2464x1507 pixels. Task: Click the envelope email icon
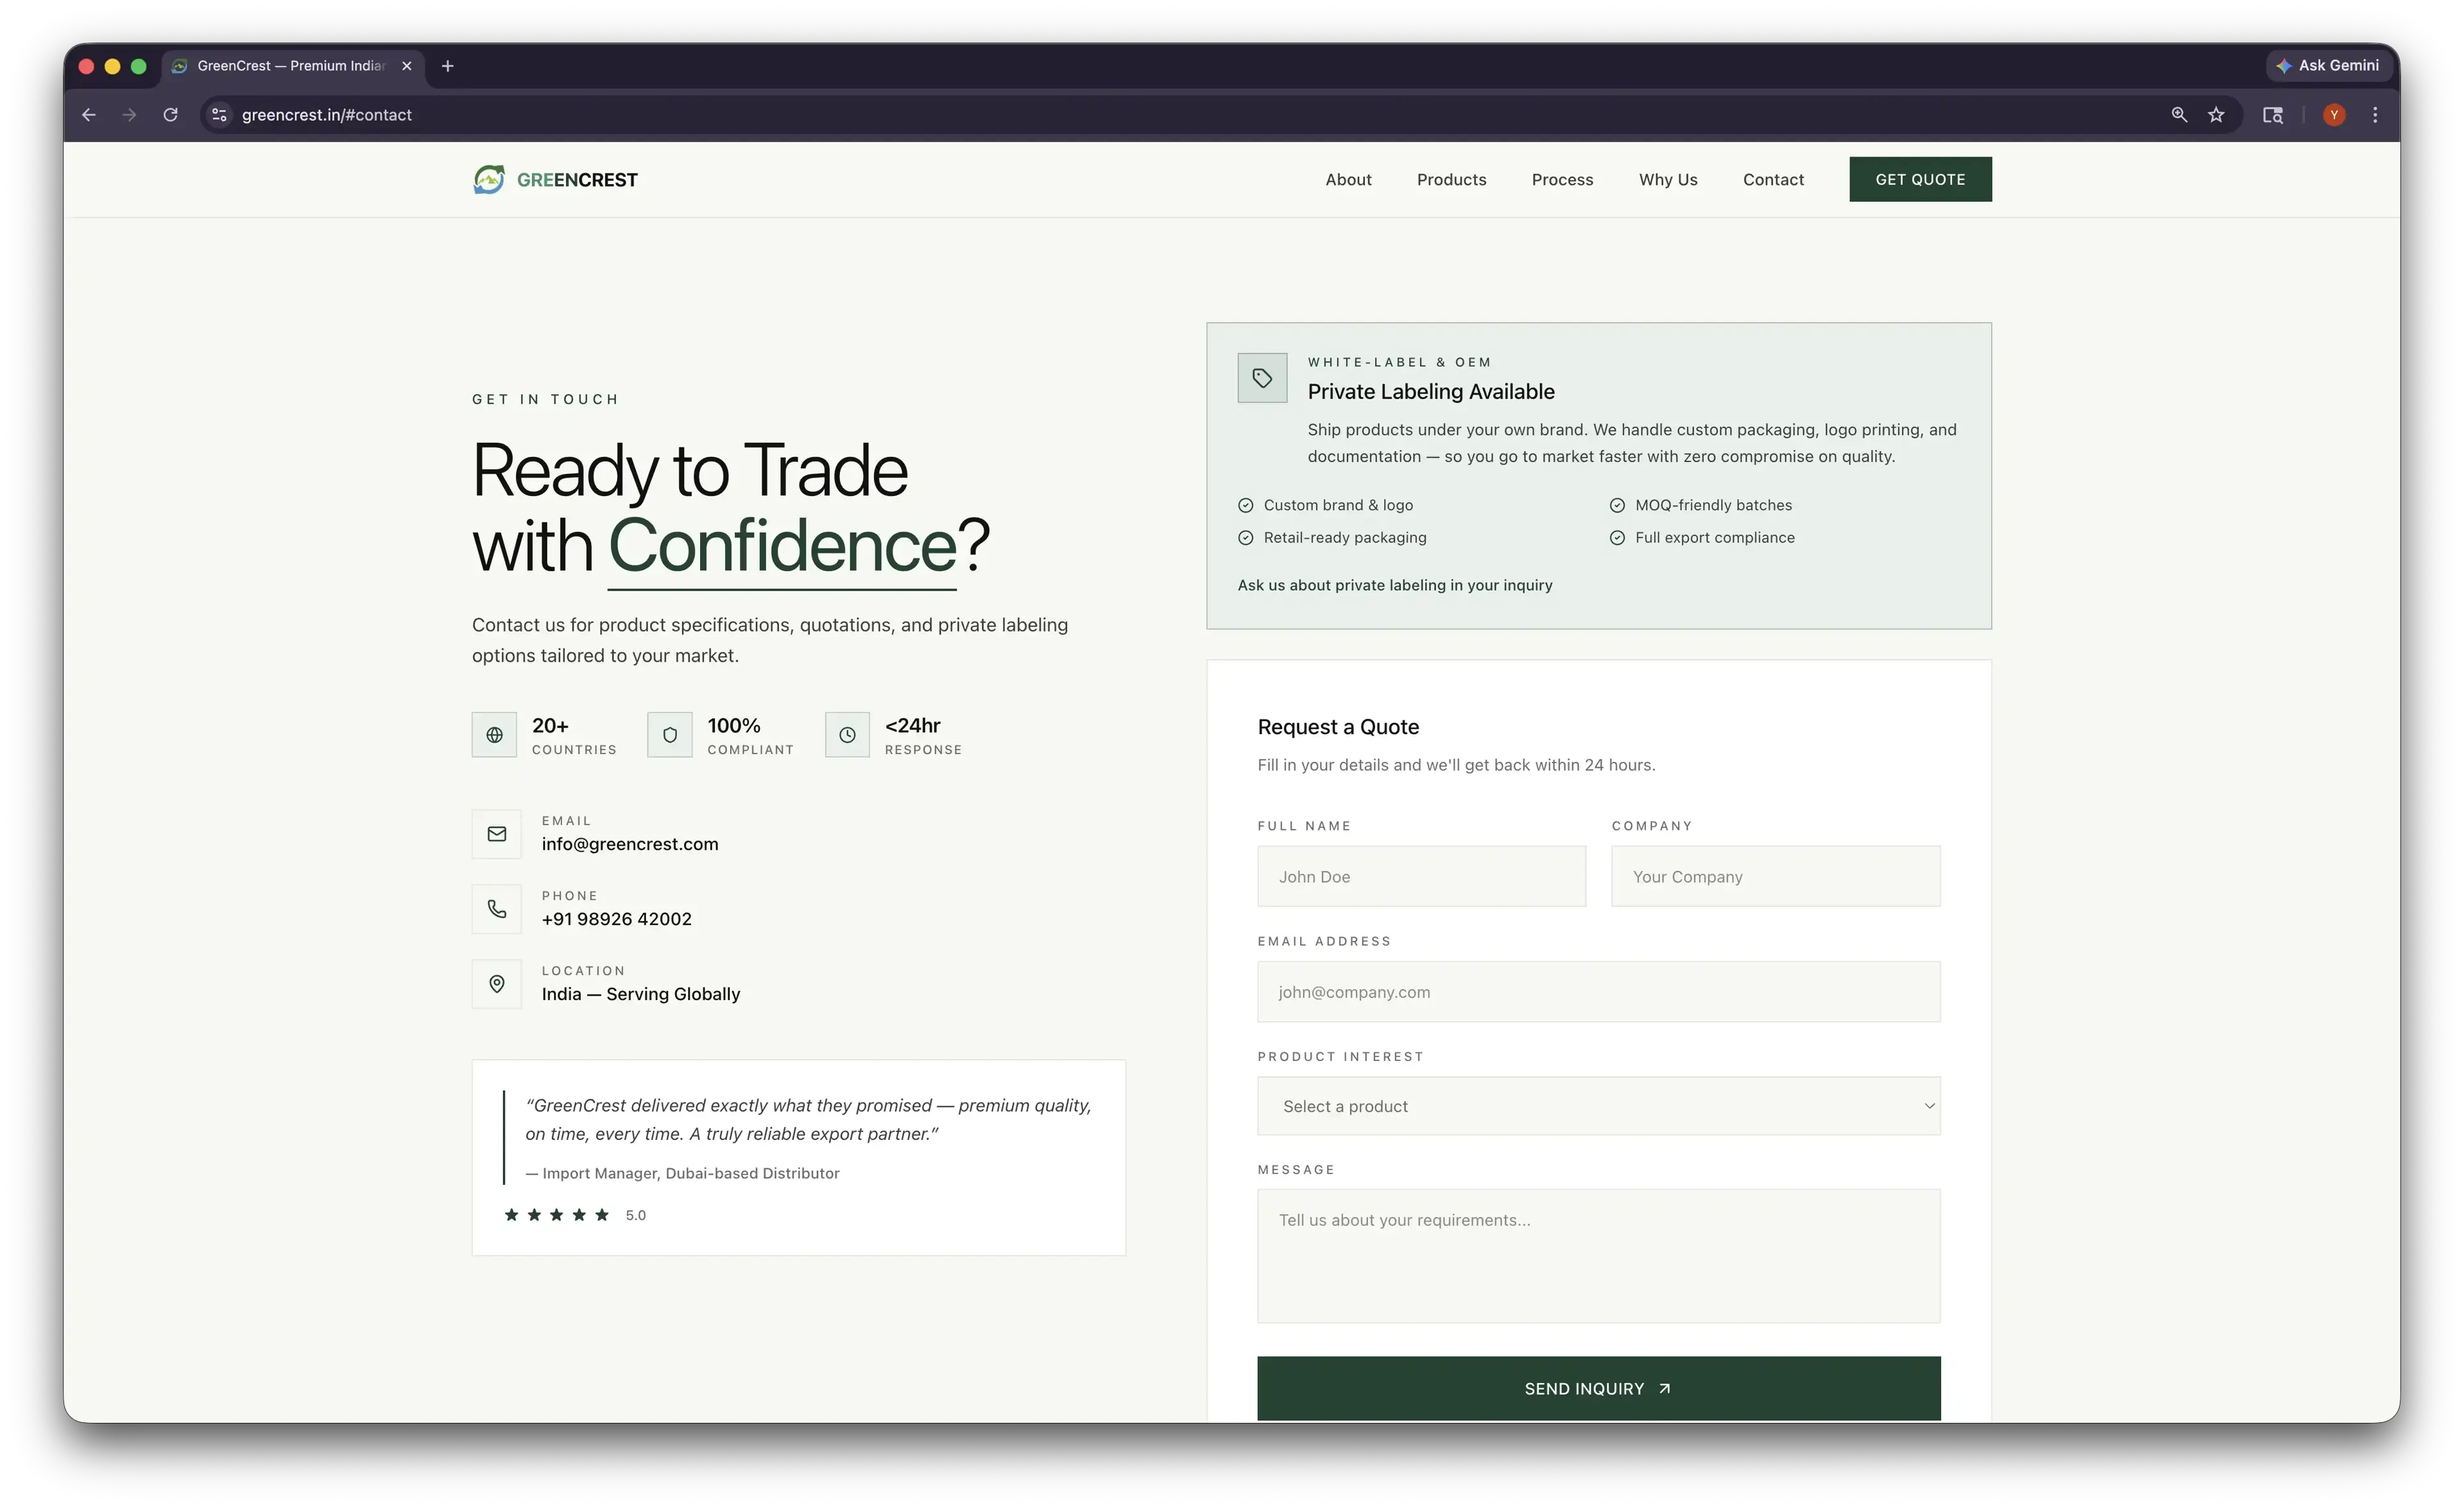pos(497,834)
